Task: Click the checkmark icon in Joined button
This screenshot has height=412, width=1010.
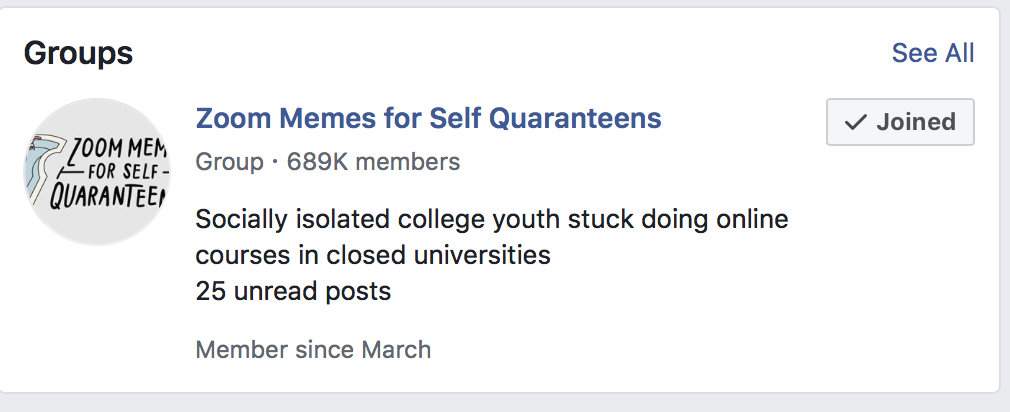Action: (x=855, y=123)
